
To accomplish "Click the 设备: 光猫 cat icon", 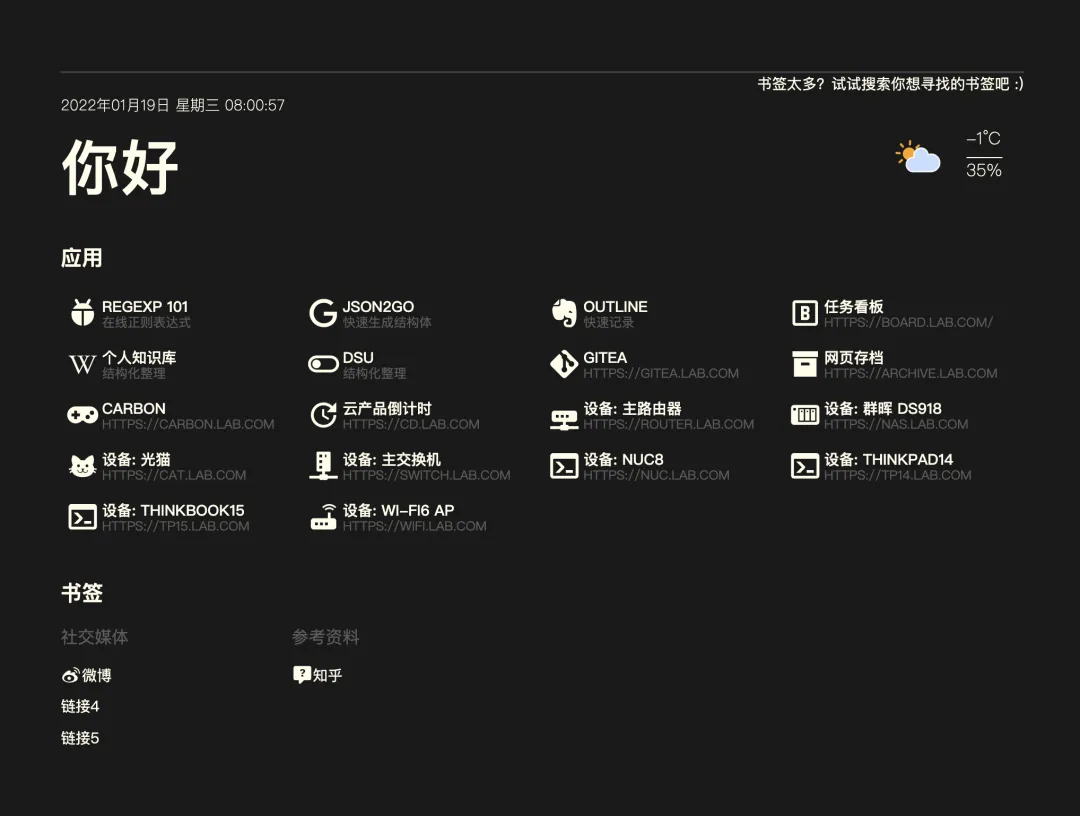I will 83,466.
